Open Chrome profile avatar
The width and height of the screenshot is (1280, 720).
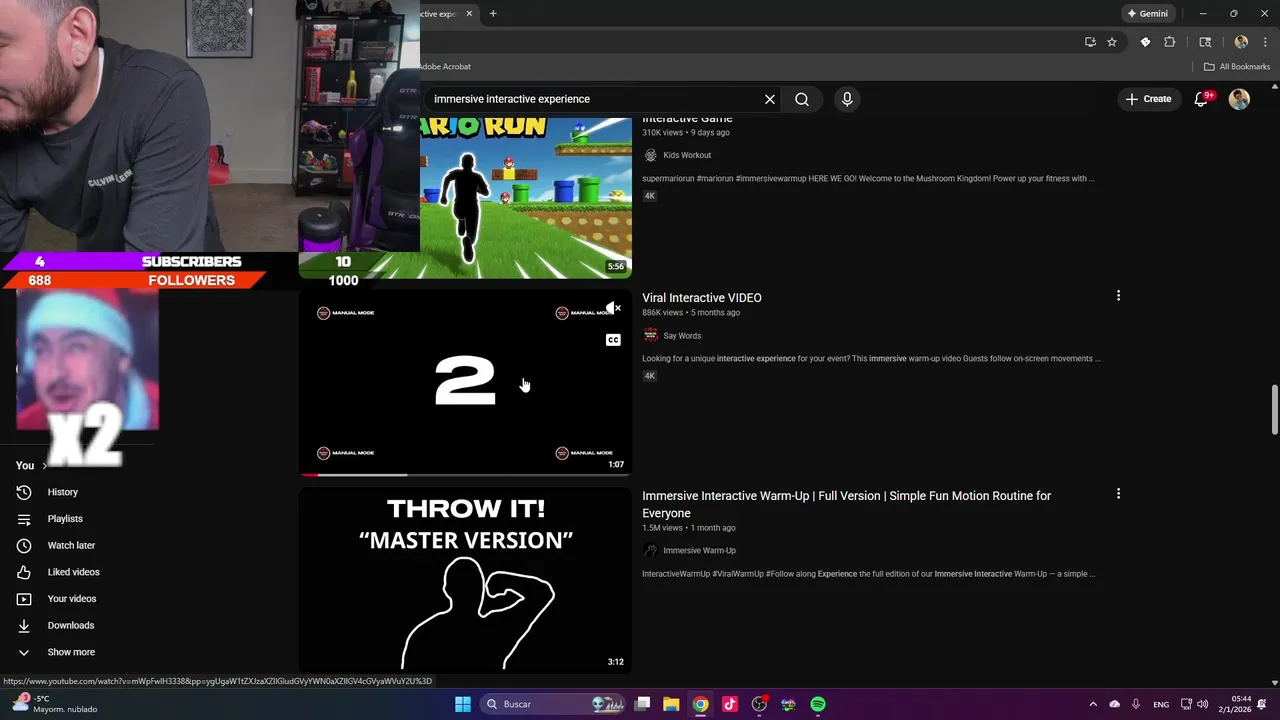click(x=1241, y=42)
